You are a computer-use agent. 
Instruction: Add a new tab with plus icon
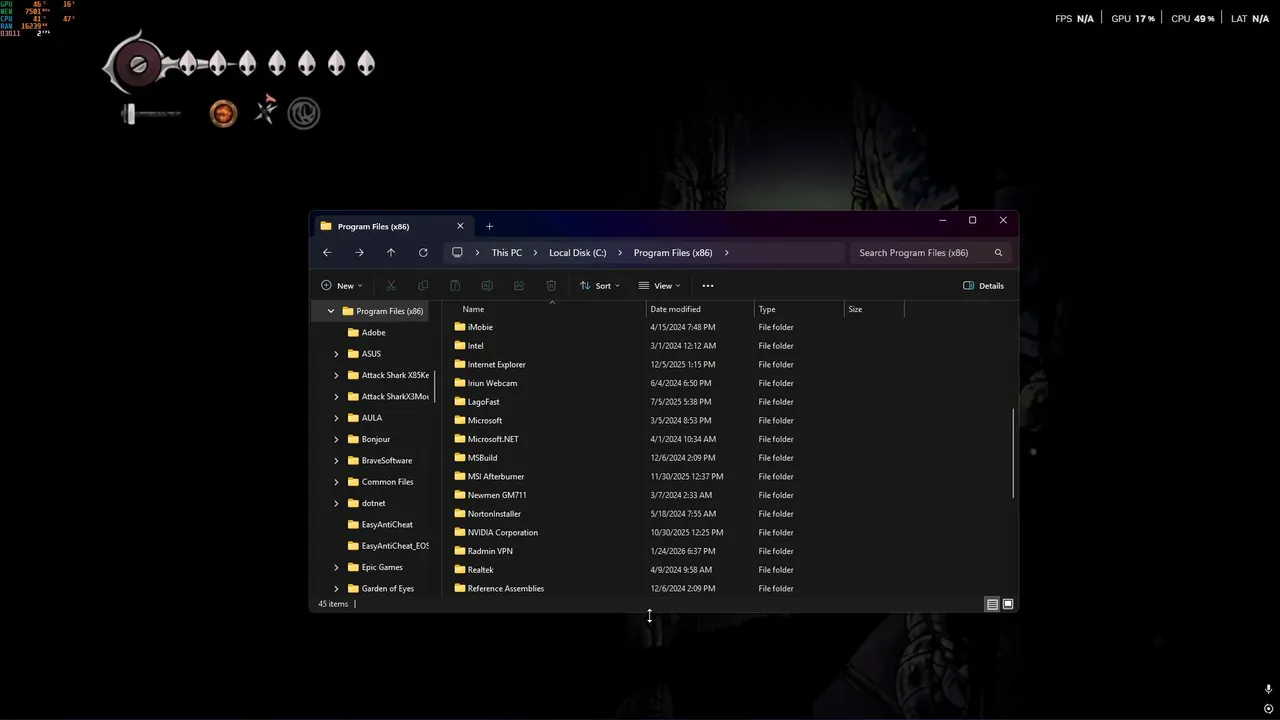489,226
